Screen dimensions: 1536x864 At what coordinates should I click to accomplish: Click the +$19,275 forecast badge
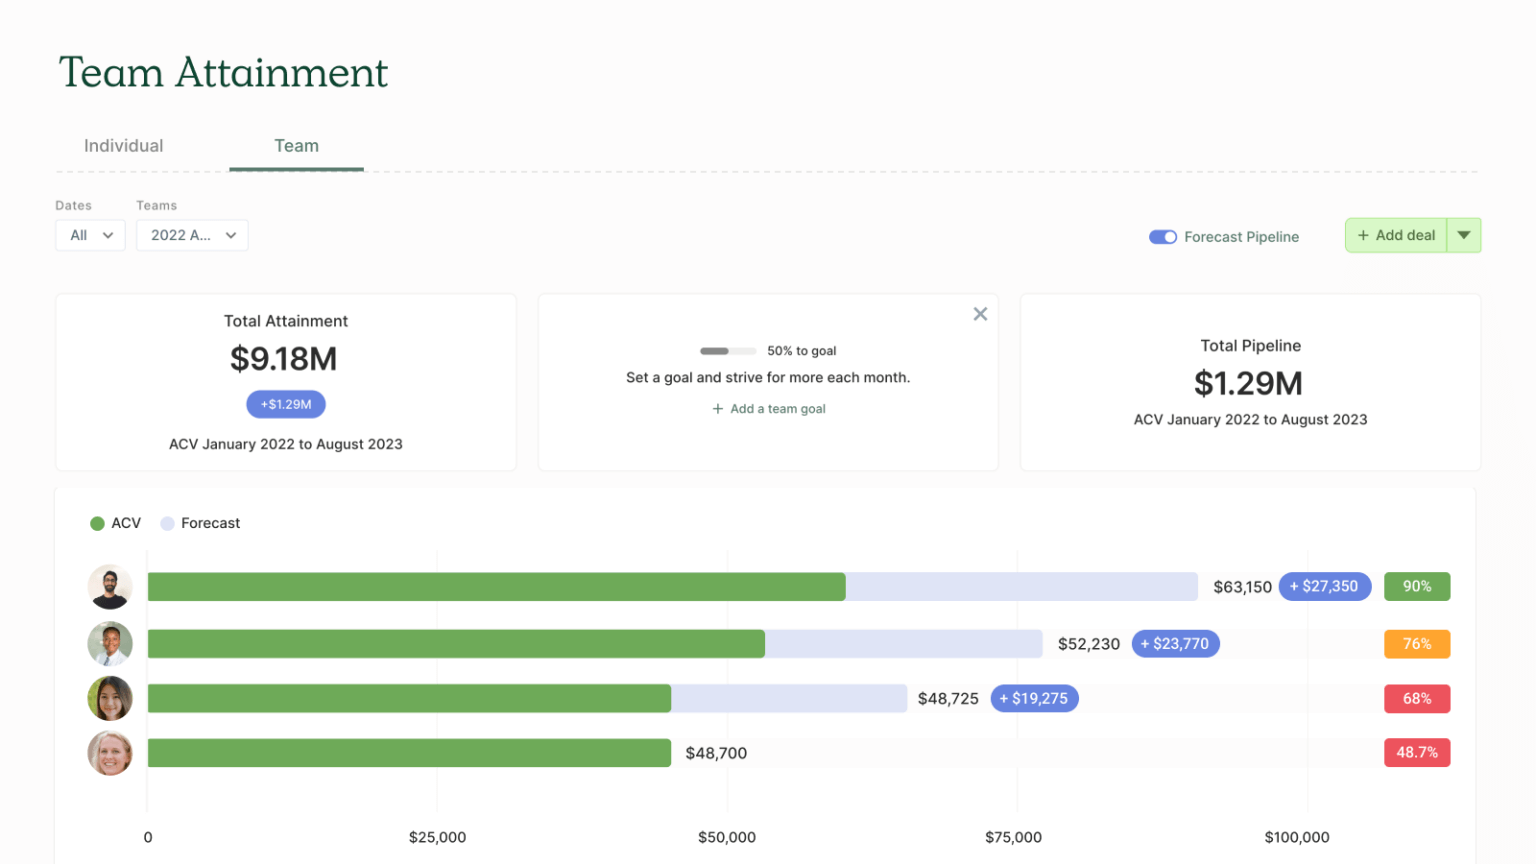coord(1034,698)
